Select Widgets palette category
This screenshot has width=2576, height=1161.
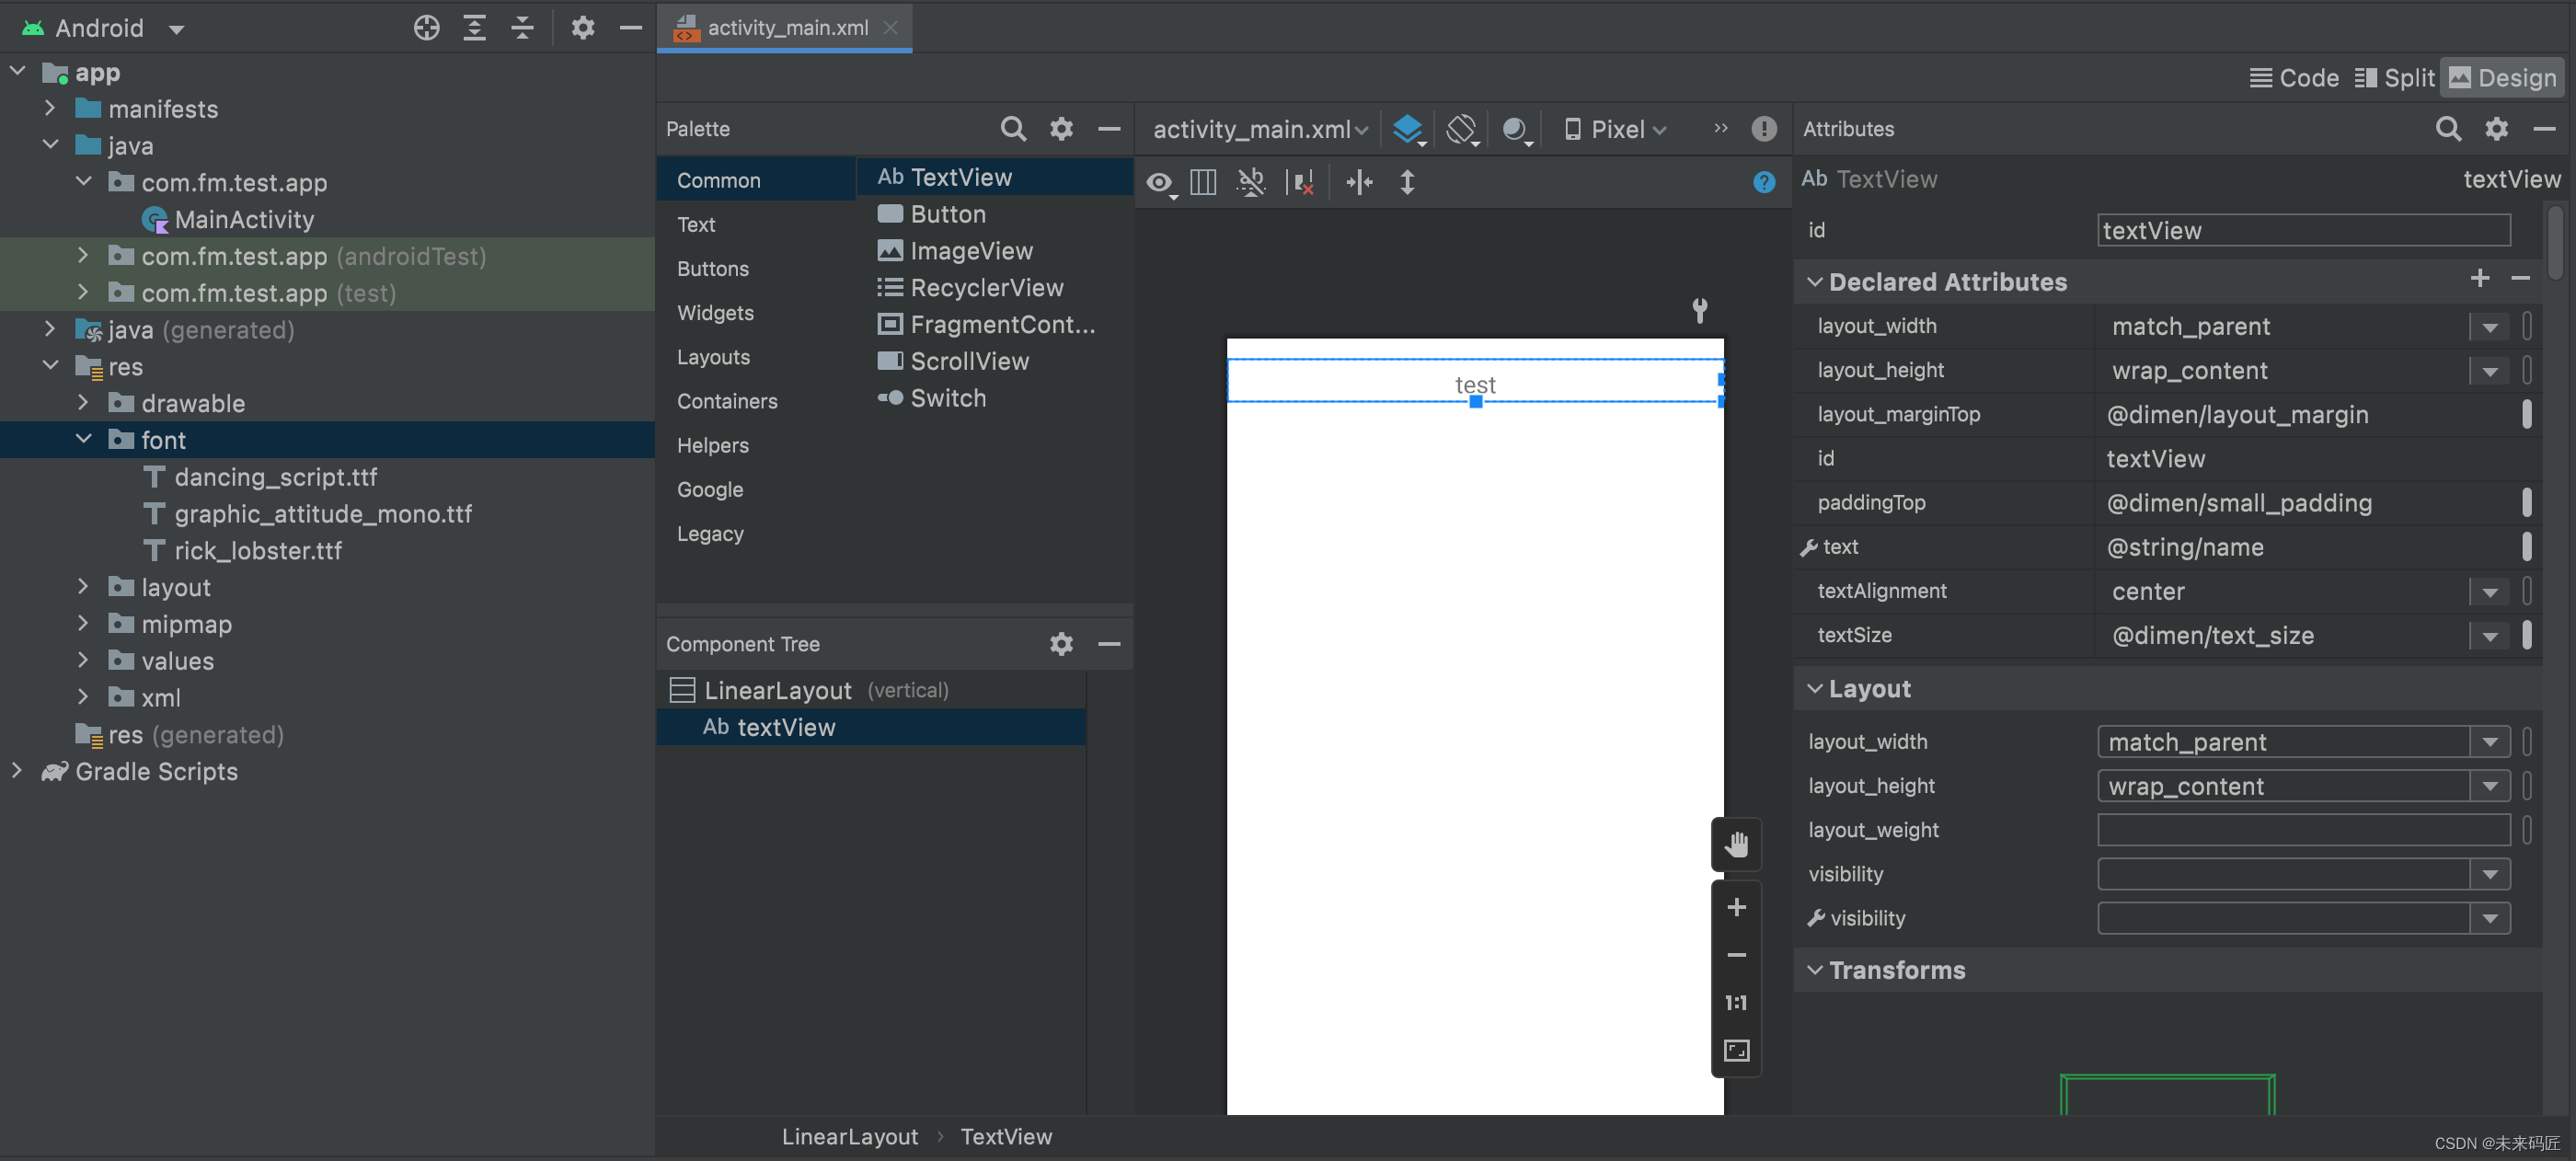716,313
